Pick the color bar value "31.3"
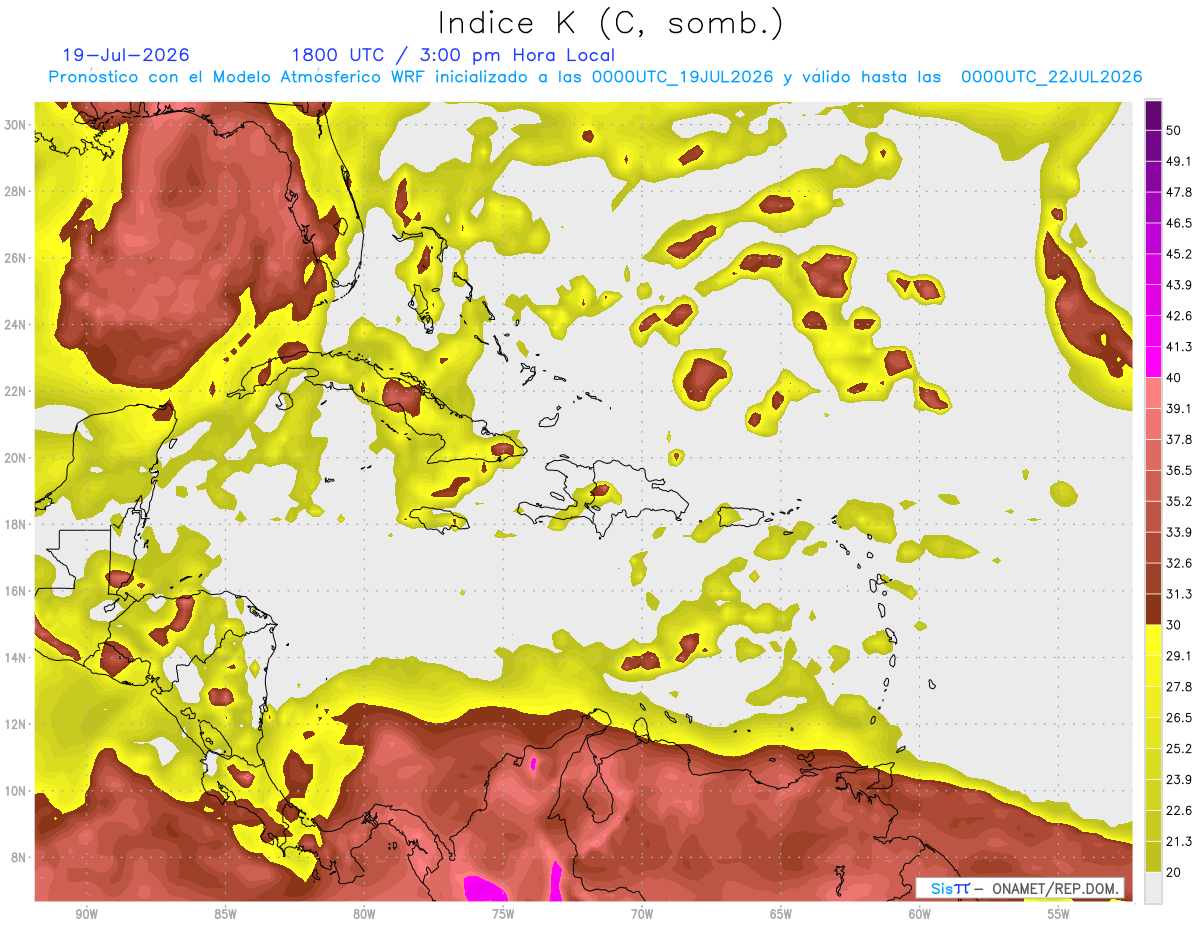The image size is (1200, 927). (x=1178, y=594)
